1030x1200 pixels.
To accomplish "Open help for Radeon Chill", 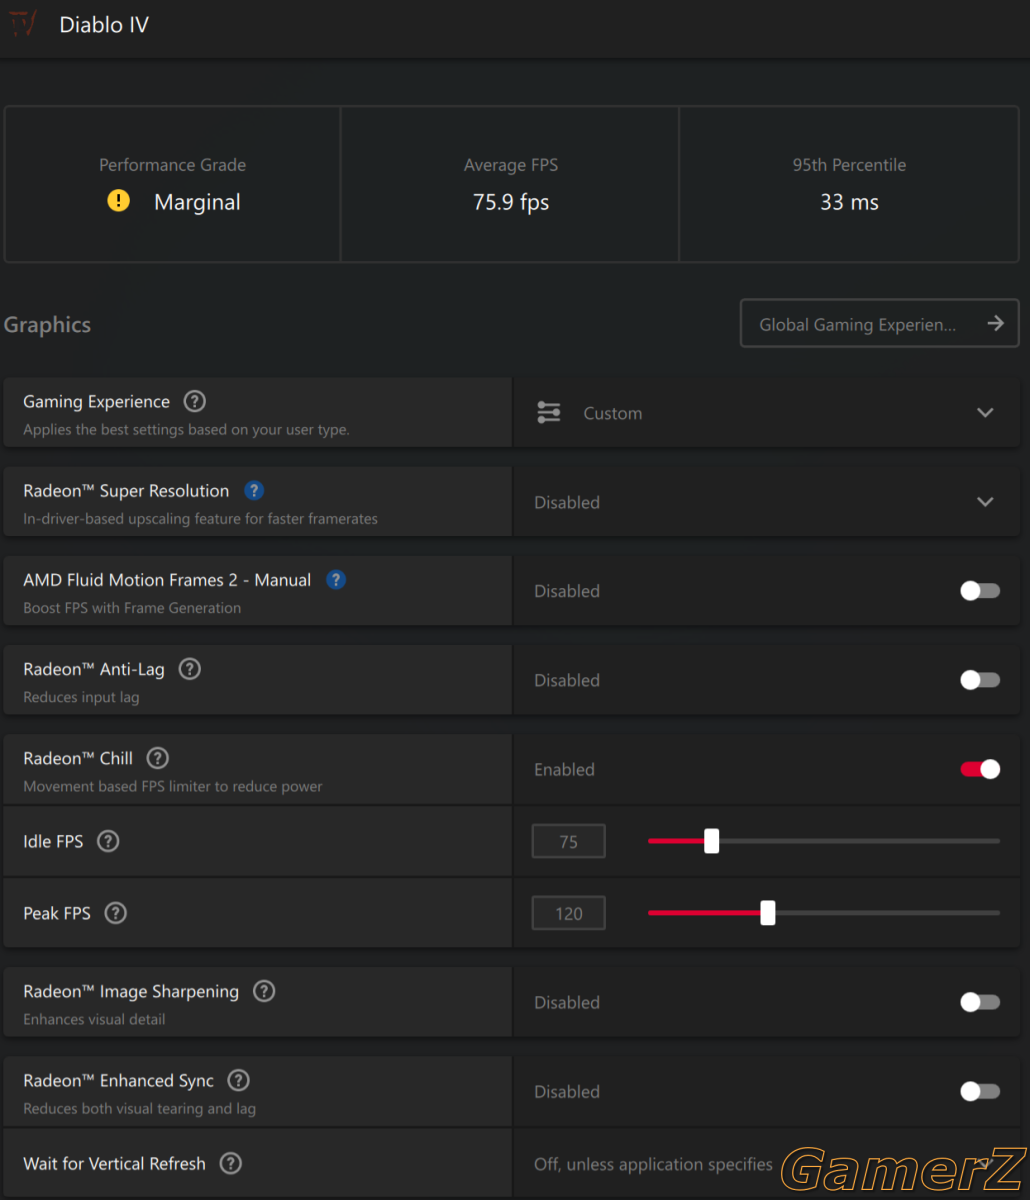I will tap(158, 758).
